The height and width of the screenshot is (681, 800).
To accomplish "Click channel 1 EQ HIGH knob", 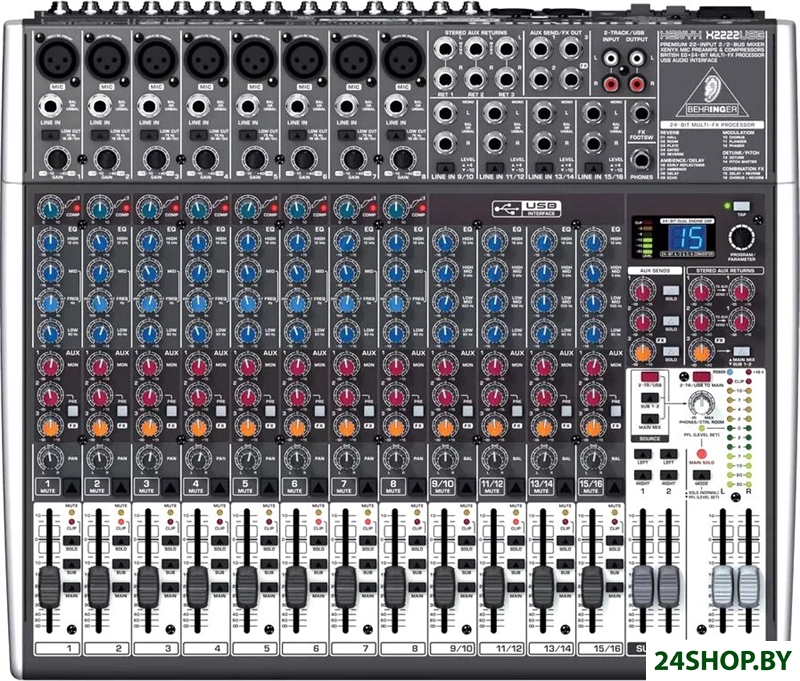I will click(51, 241).
